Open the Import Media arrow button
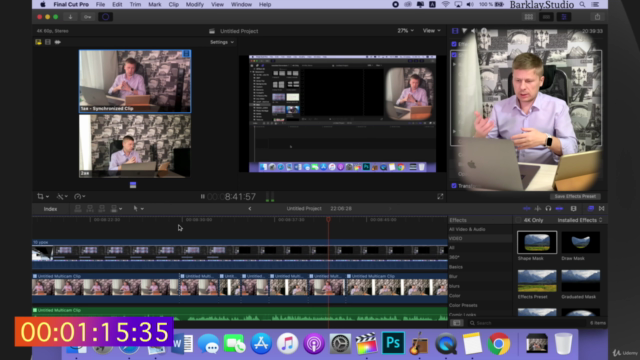640x360 pixels. pos(70,17)
